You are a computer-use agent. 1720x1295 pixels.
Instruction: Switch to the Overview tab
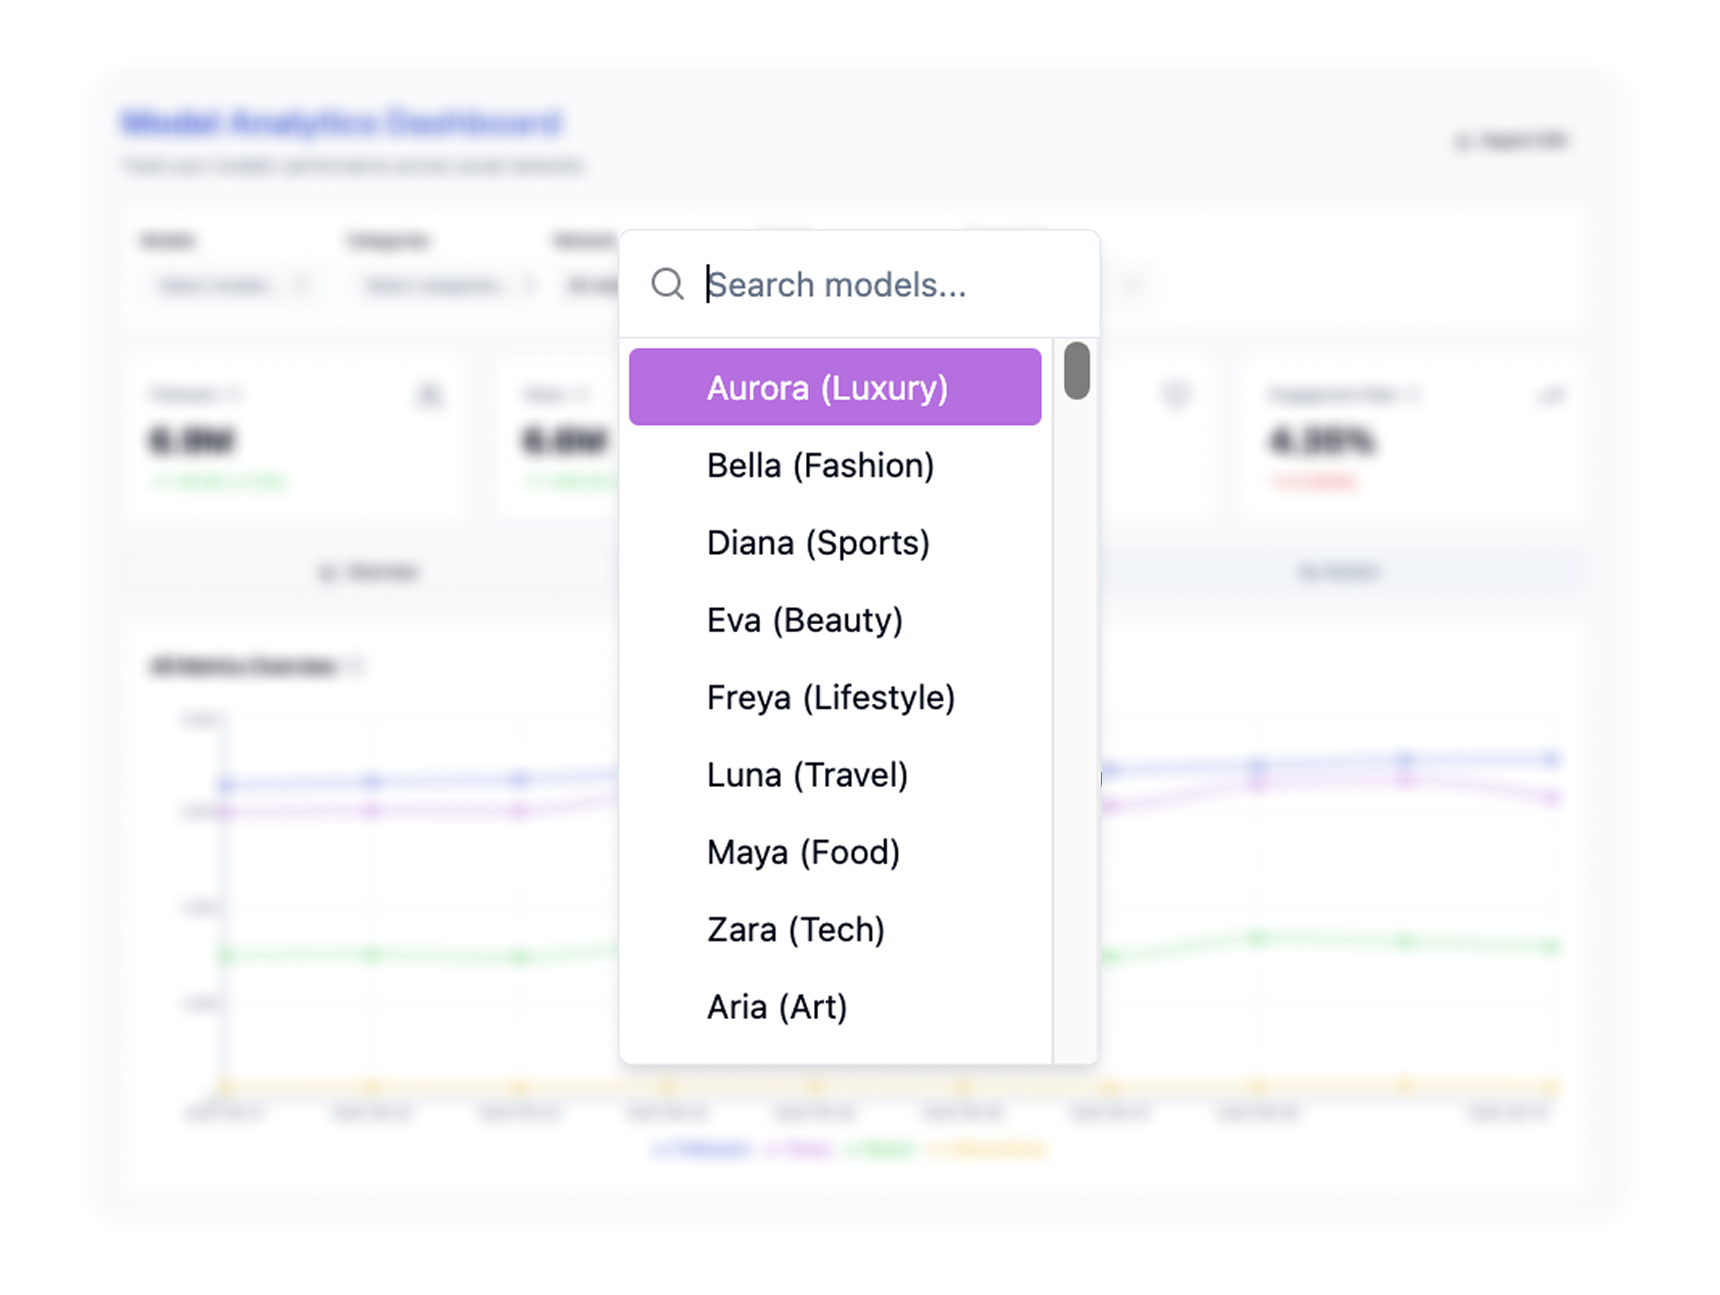pyautogui.click(x=368, y=571)
